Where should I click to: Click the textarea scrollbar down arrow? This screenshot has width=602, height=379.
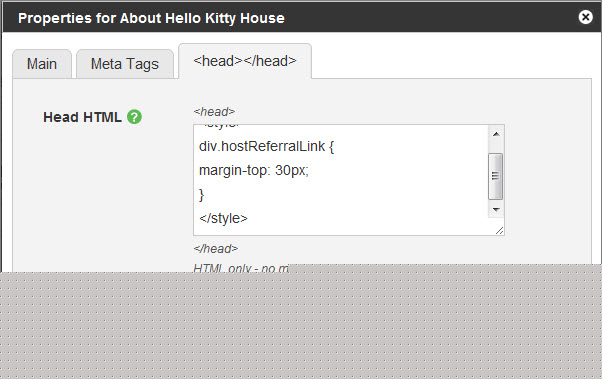click(x=496, y=210)
